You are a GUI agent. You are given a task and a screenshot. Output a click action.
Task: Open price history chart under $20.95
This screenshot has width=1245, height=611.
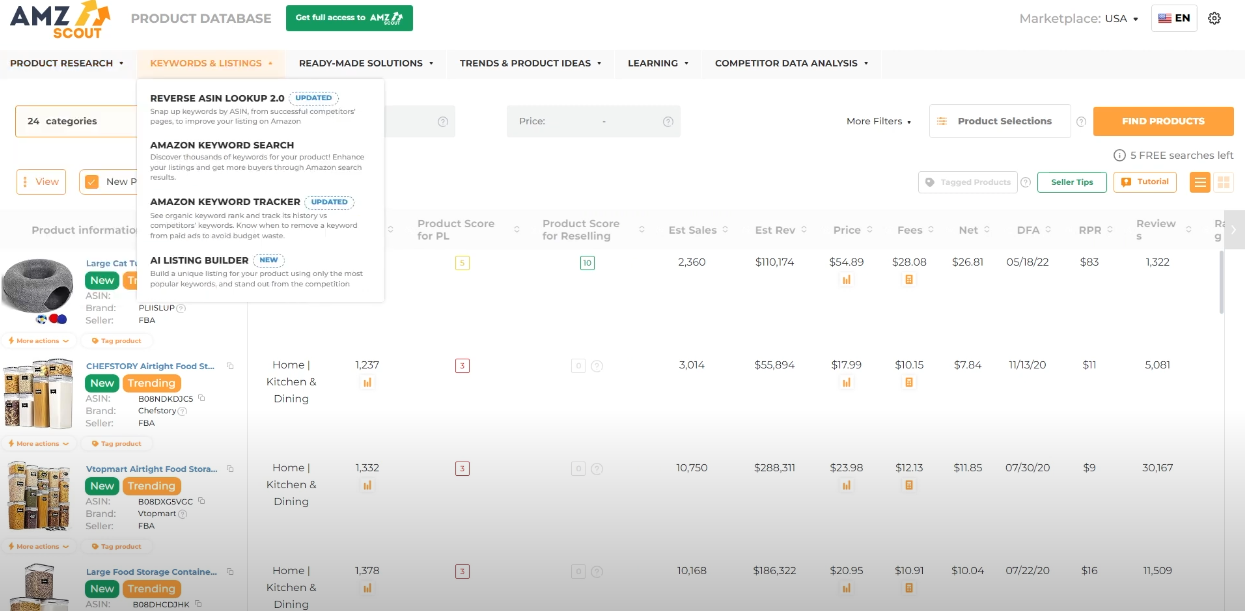(846, 588)
